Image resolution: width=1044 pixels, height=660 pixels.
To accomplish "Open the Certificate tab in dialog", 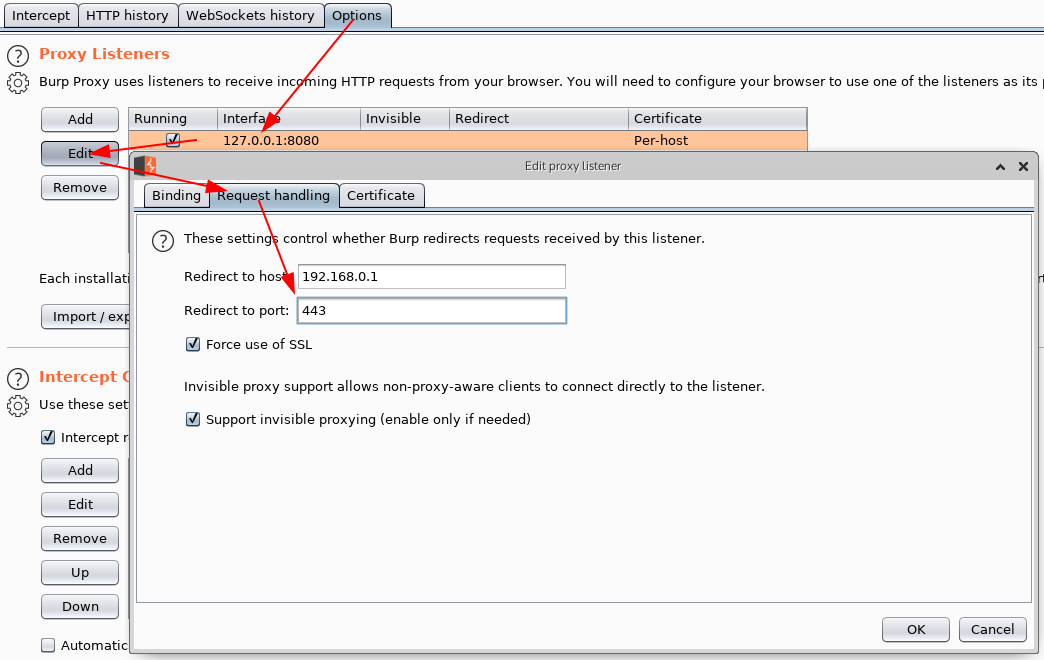I will [x=380, y=196].
